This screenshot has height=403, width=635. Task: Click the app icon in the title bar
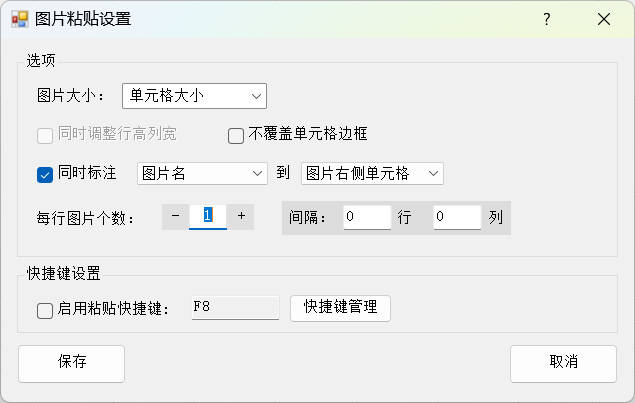coord(19,19)
